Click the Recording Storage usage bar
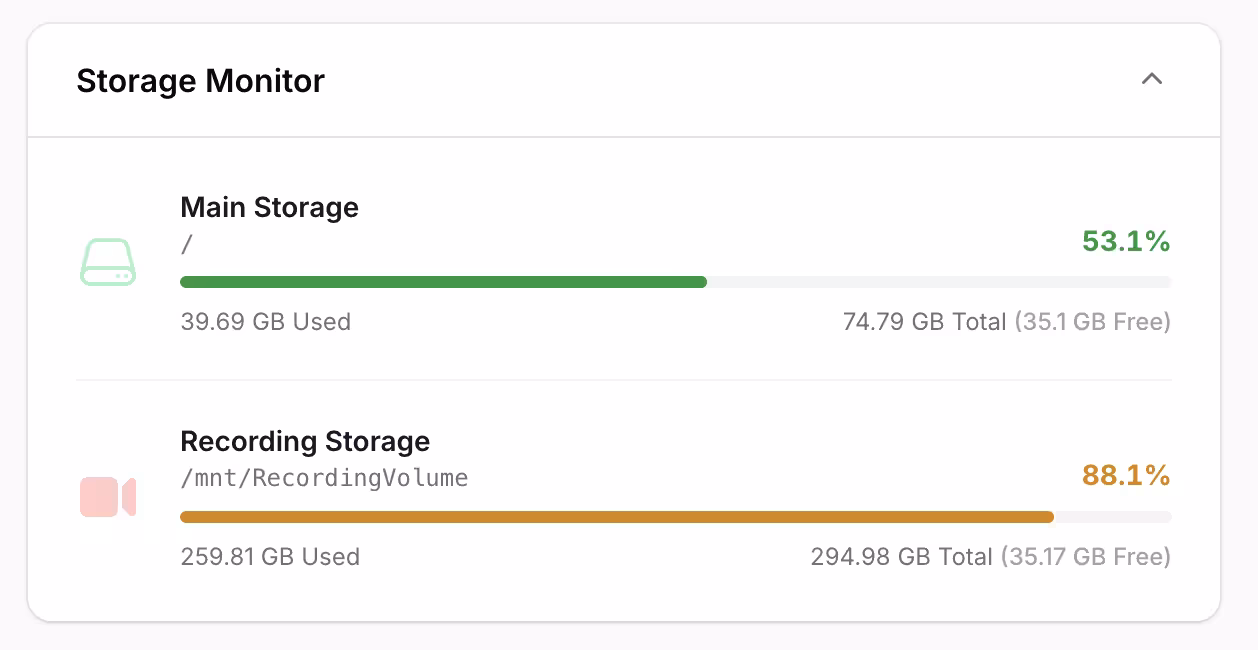 pos(675,517)
